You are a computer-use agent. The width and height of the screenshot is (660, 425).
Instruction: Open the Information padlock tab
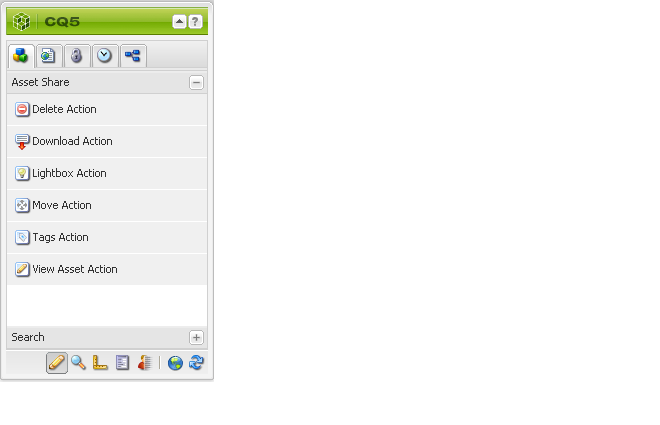tap(77, 56)
